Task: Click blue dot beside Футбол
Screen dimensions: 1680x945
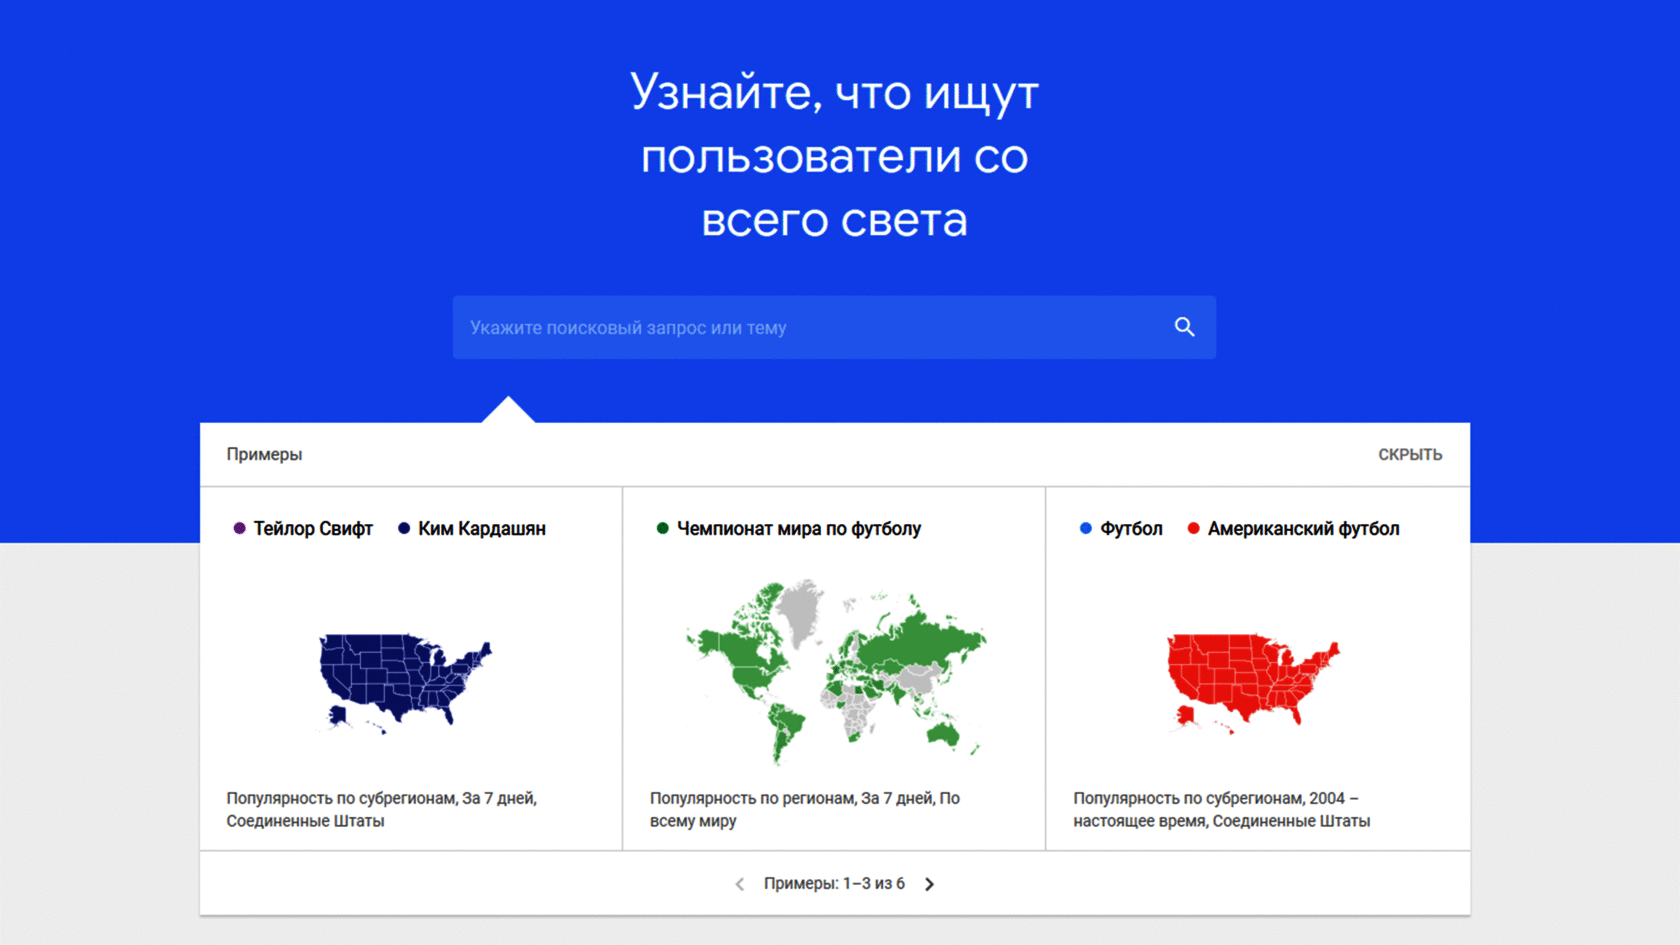Action: [1086, 528]
